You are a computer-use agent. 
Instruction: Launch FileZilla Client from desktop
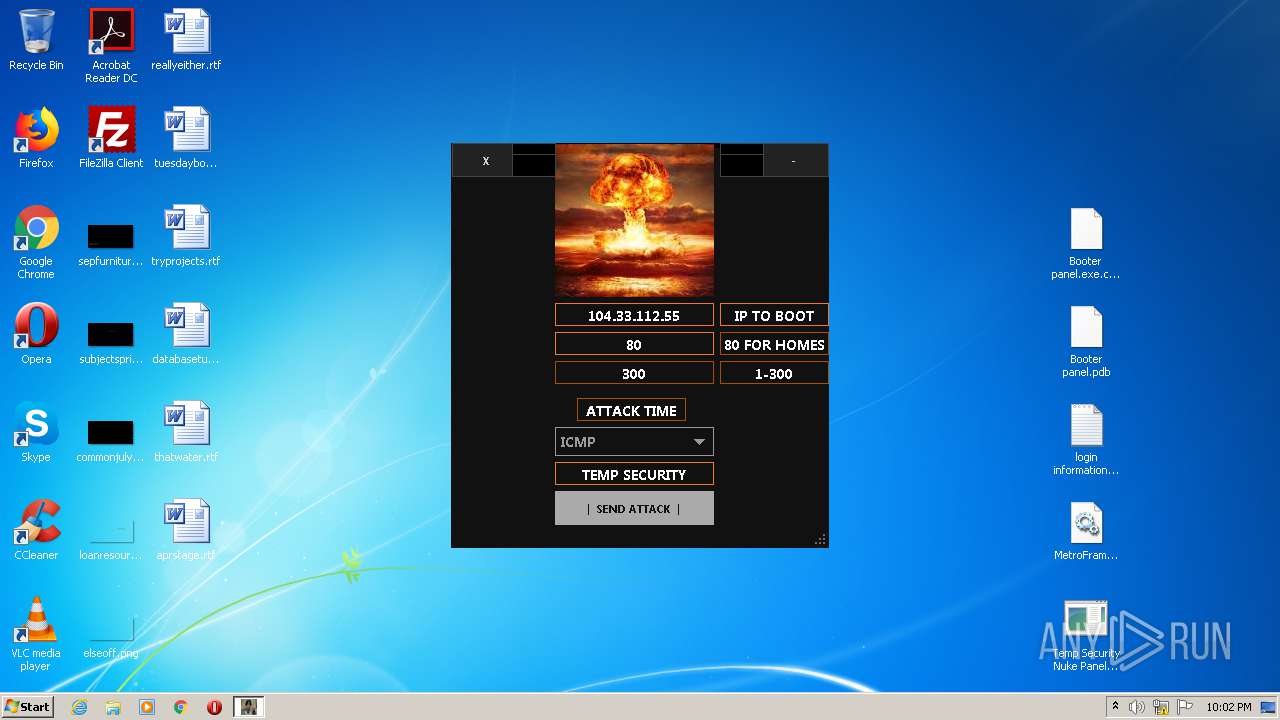coord(111,138)
